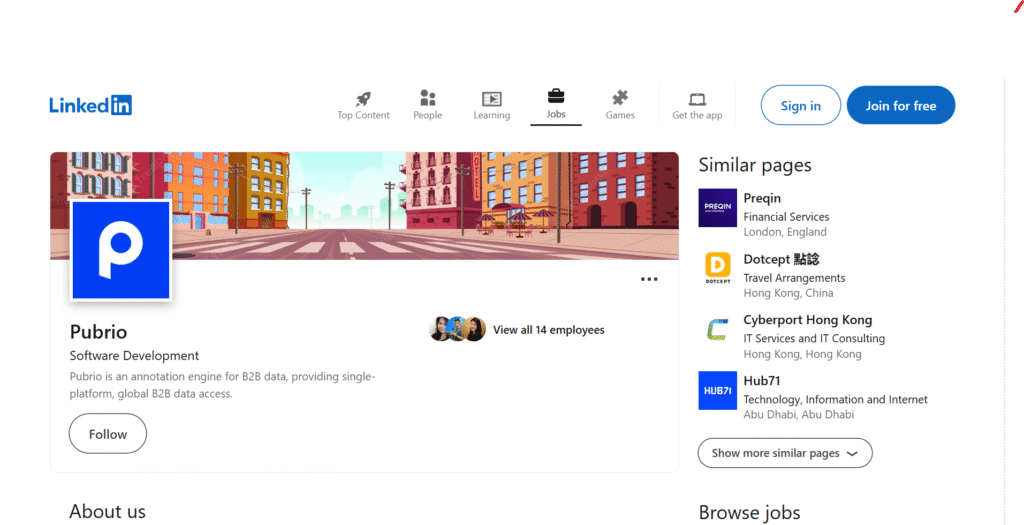Open the Dotcept 點諗 page link
This screenshot has height=525, width=1024.
[781, 259]
